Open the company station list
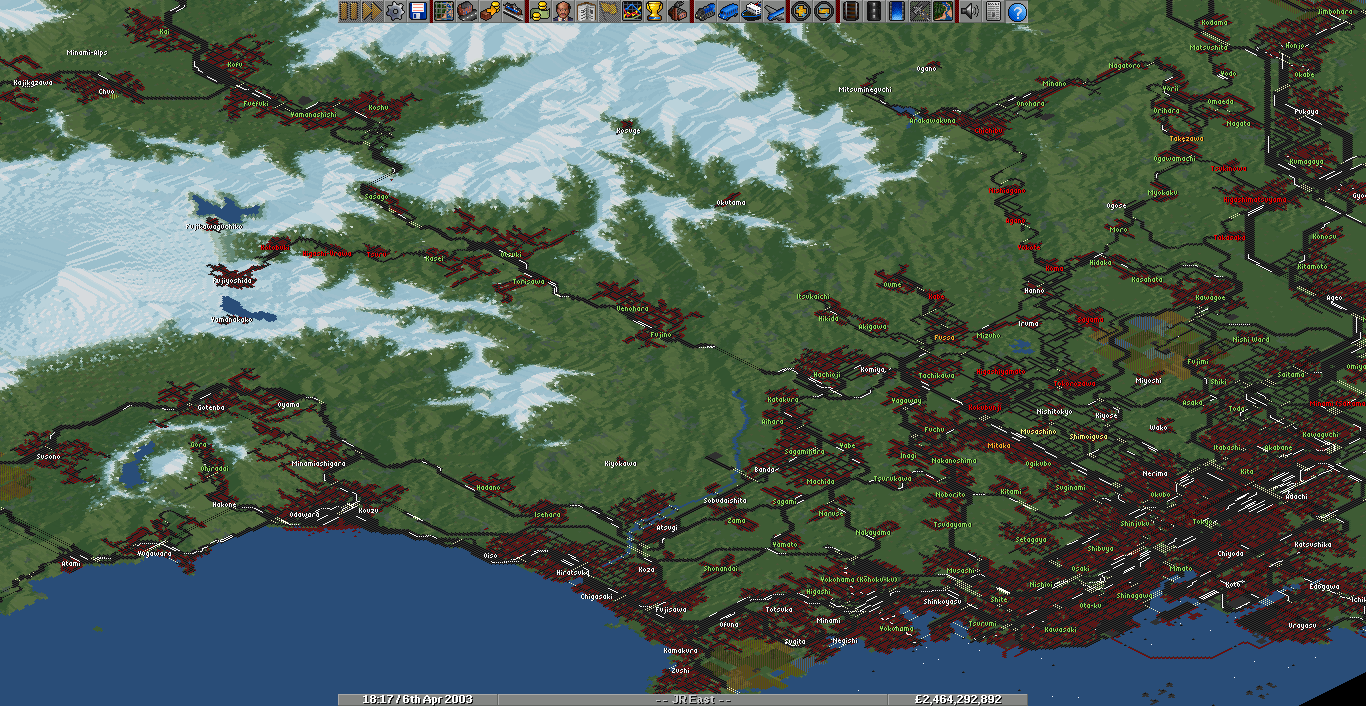1366x706 pixels. pos(512,12)
